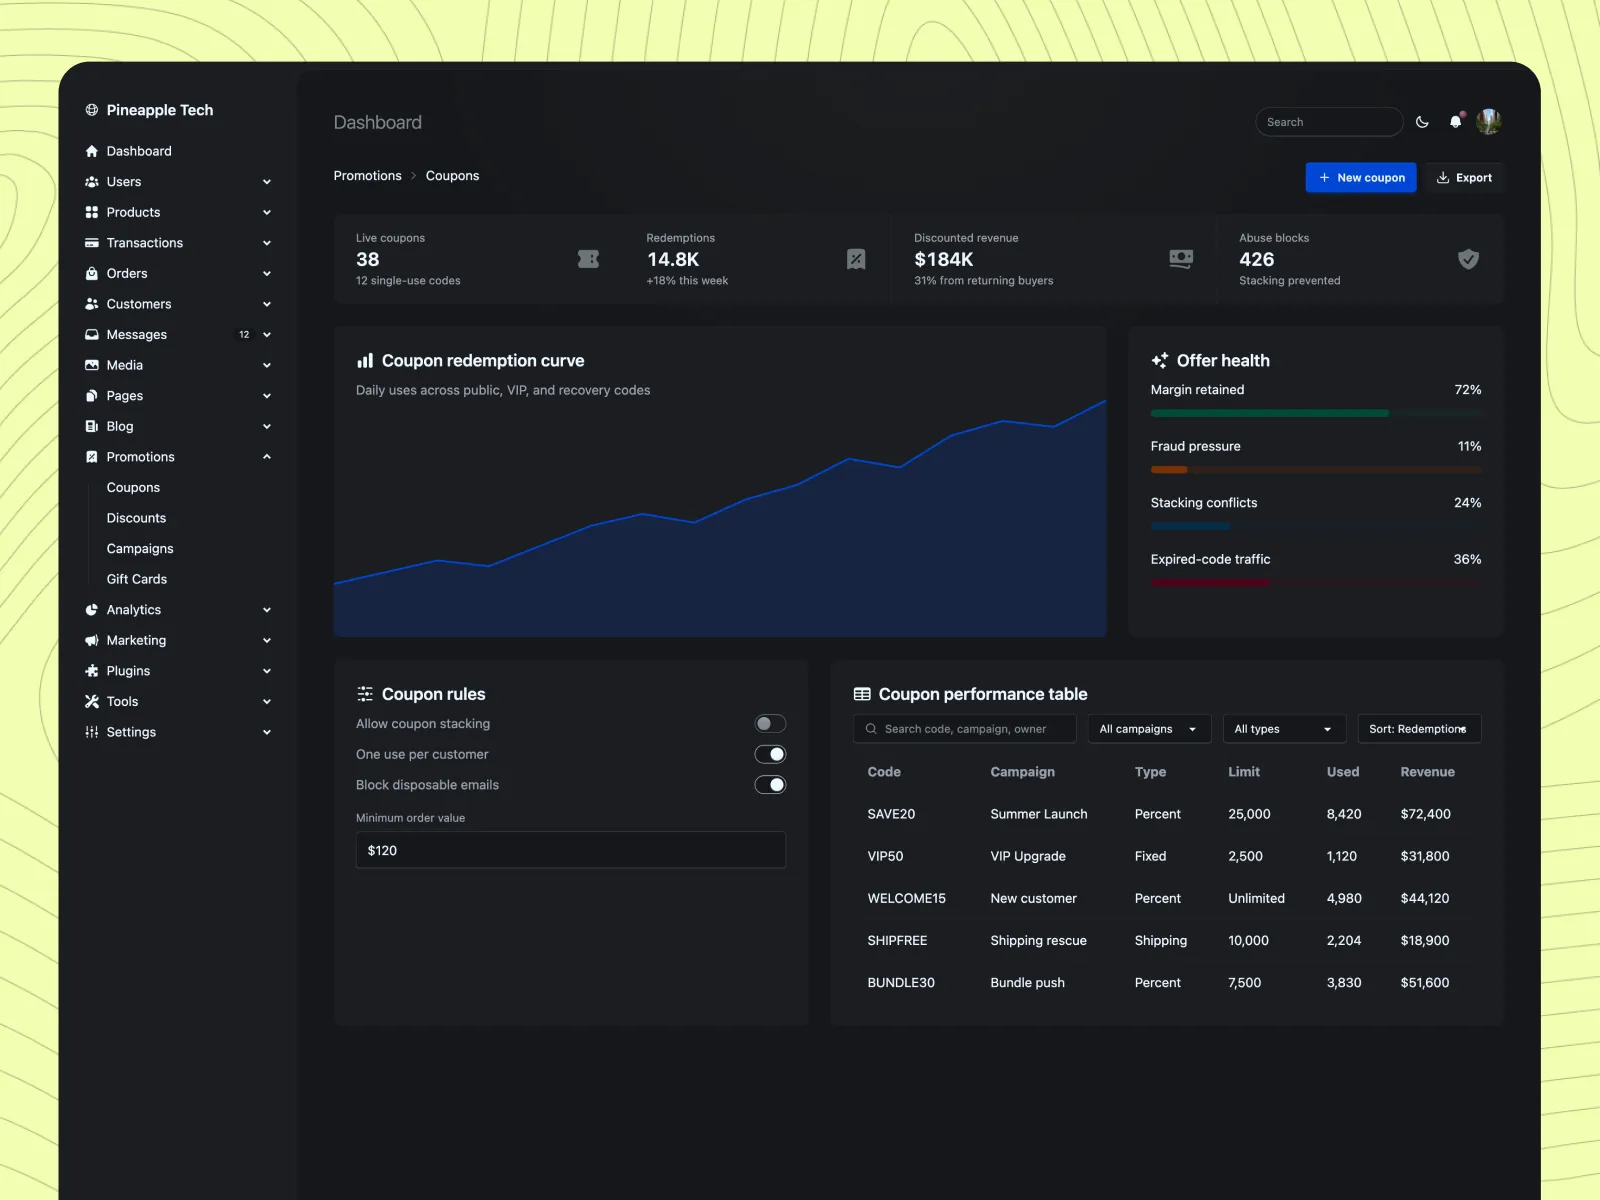Screen dimensions: 1600x1200
Task: Click the Marketing megaphone icon
Action: coord(92,640)
